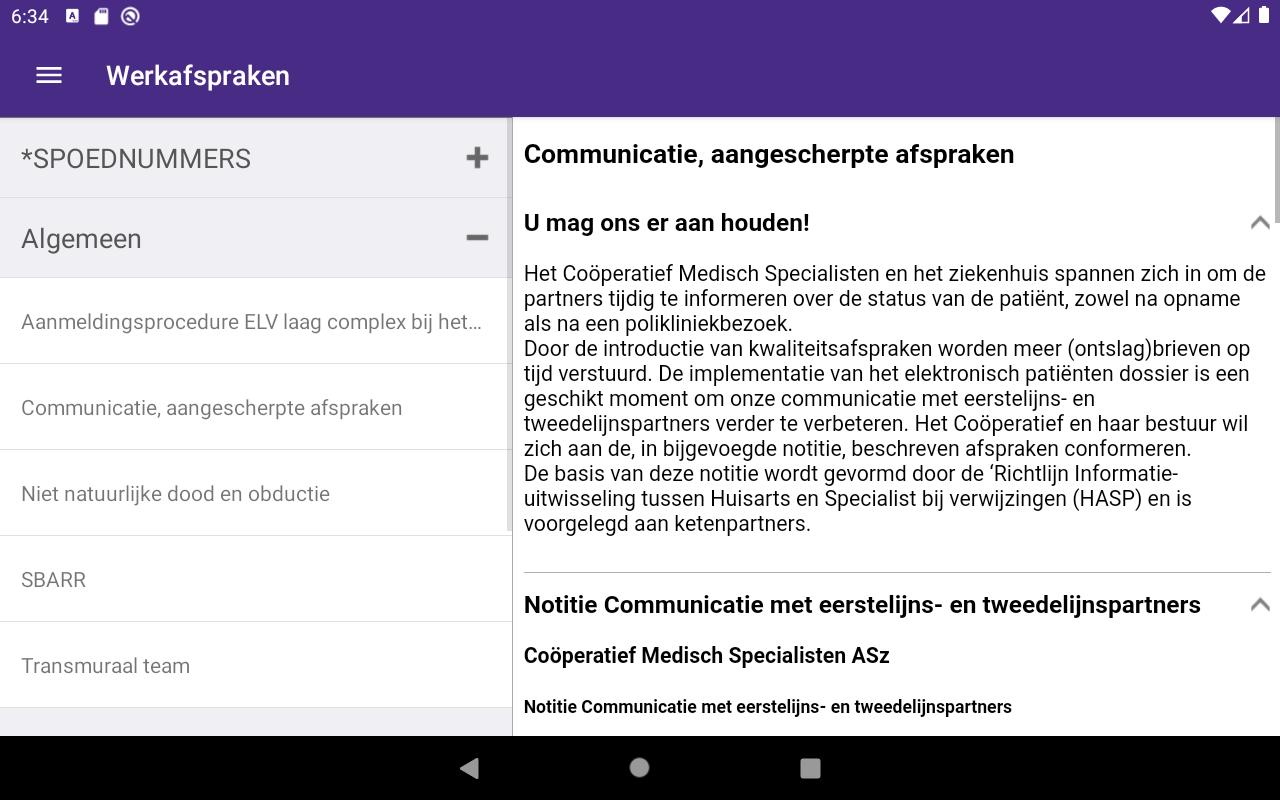This screenshot has height=800, width=1280.
Task: Tap the mobile signal strength icon
Action: [x=1242, y=15]
